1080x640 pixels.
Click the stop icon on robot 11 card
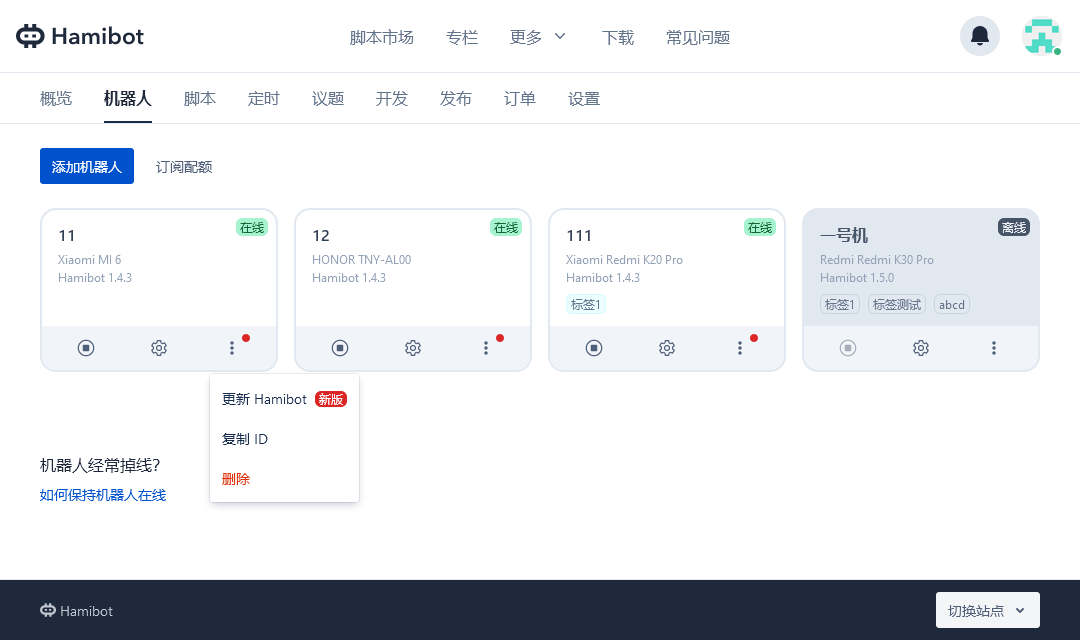tap(86, 348)
